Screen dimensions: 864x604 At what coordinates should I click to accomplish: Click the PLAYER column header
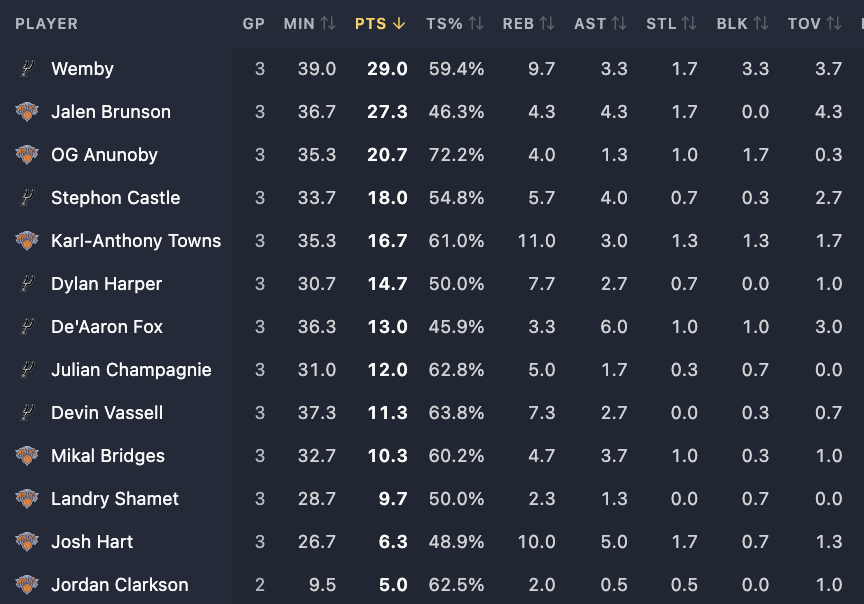click(x=46, y=24)
